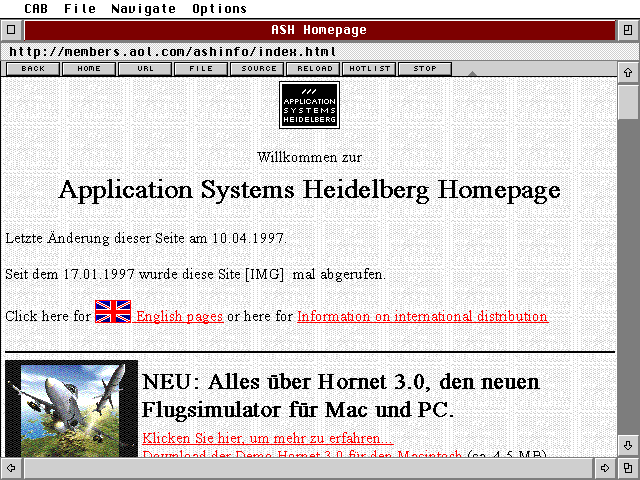Open the HOTLIST toolbar button
The width and height of the screenshot is (640, 480).
pyautogui.click(x=369, y=69)
